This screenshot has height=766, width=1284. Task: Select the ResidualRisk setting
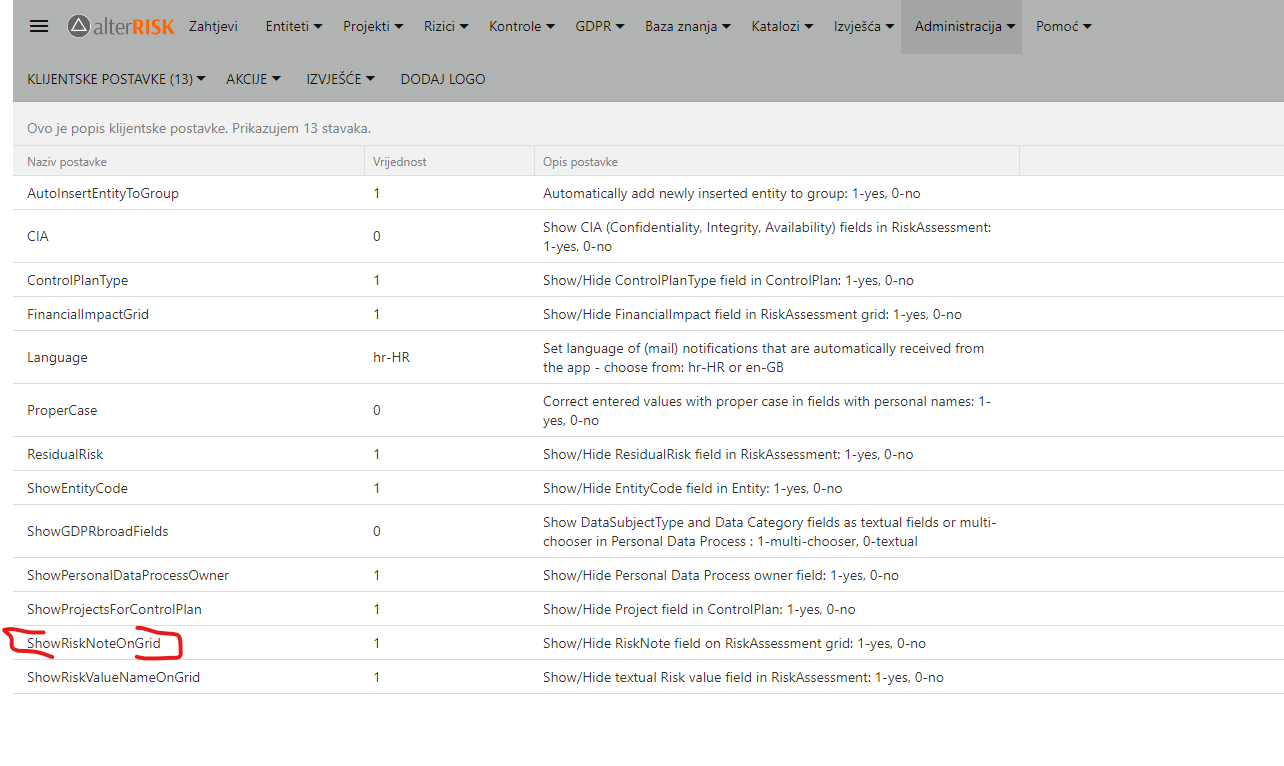(65, 454)
